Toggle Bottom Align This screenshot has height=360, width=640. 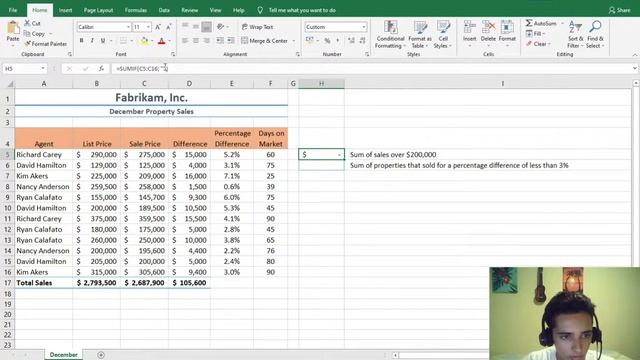click(207, 27)
